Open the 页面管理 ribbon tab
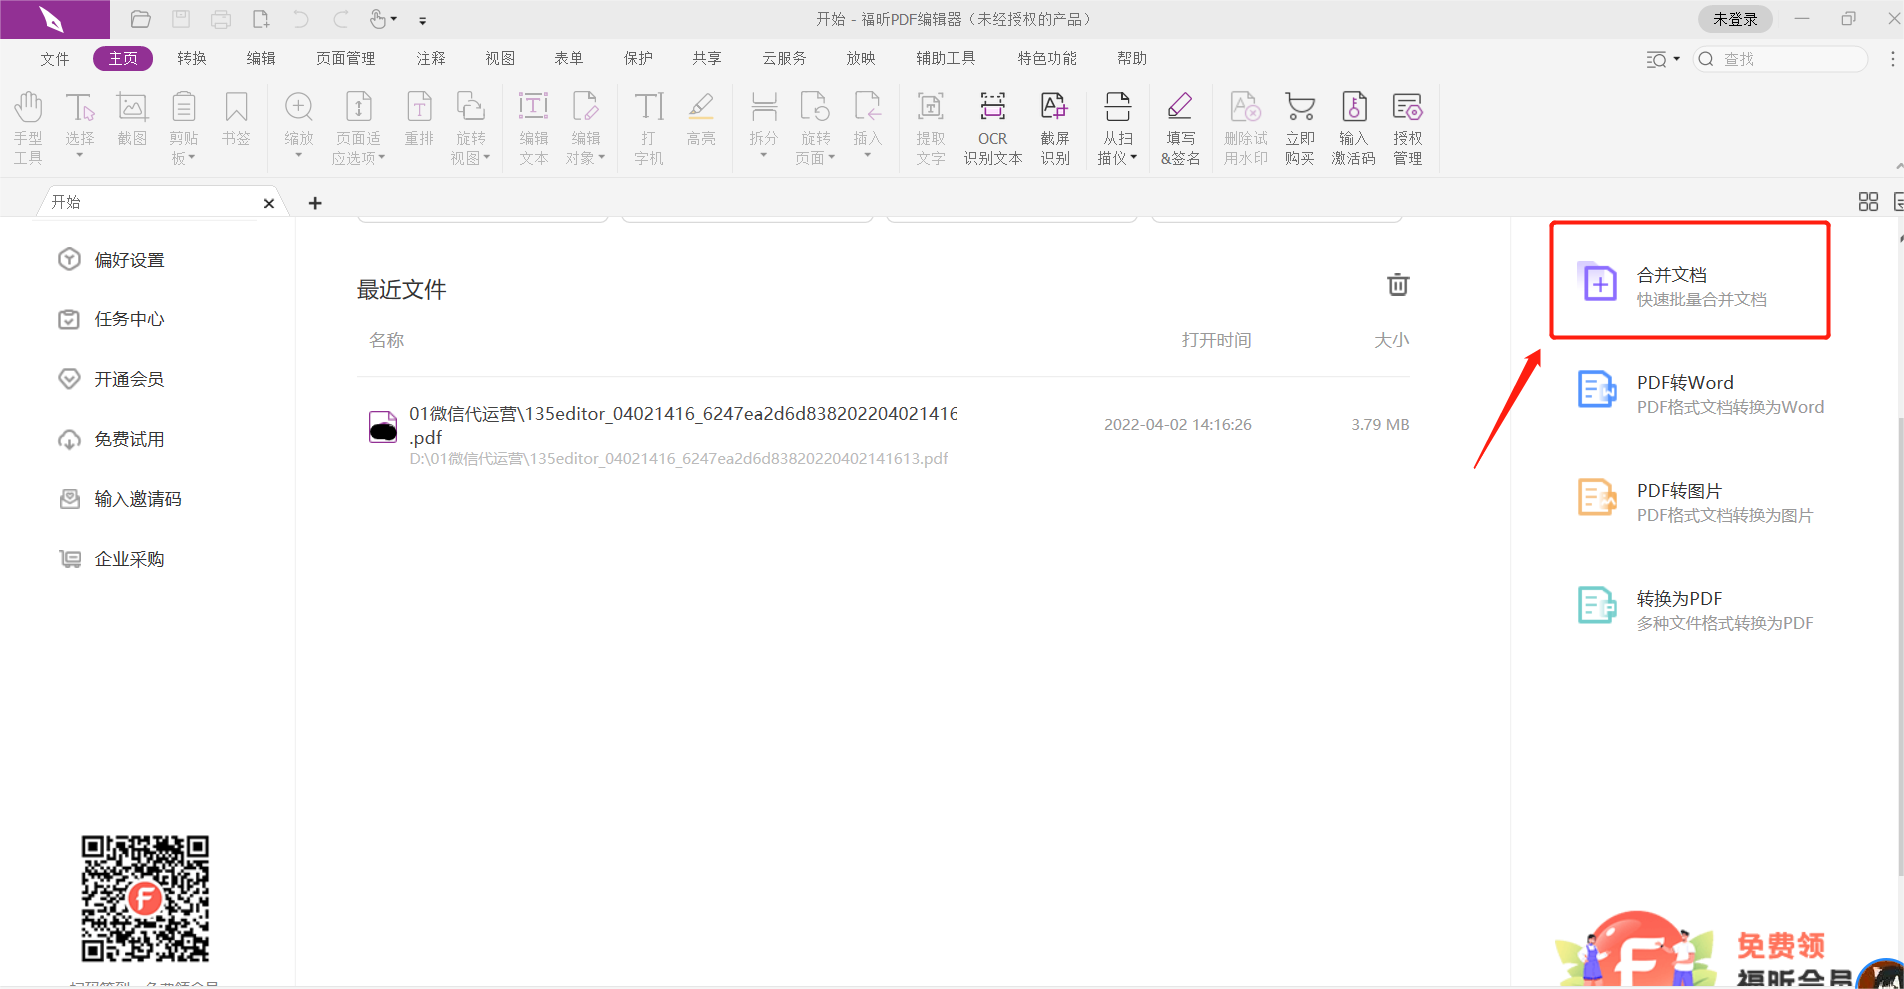This screenshot has height=989, width=1904. pyautogui.click(x=345, y=58)
